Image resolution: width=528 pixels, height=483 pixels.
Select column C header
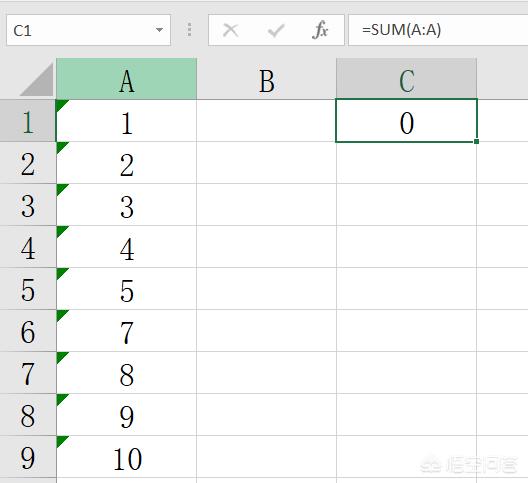click(x=406, y=79)
